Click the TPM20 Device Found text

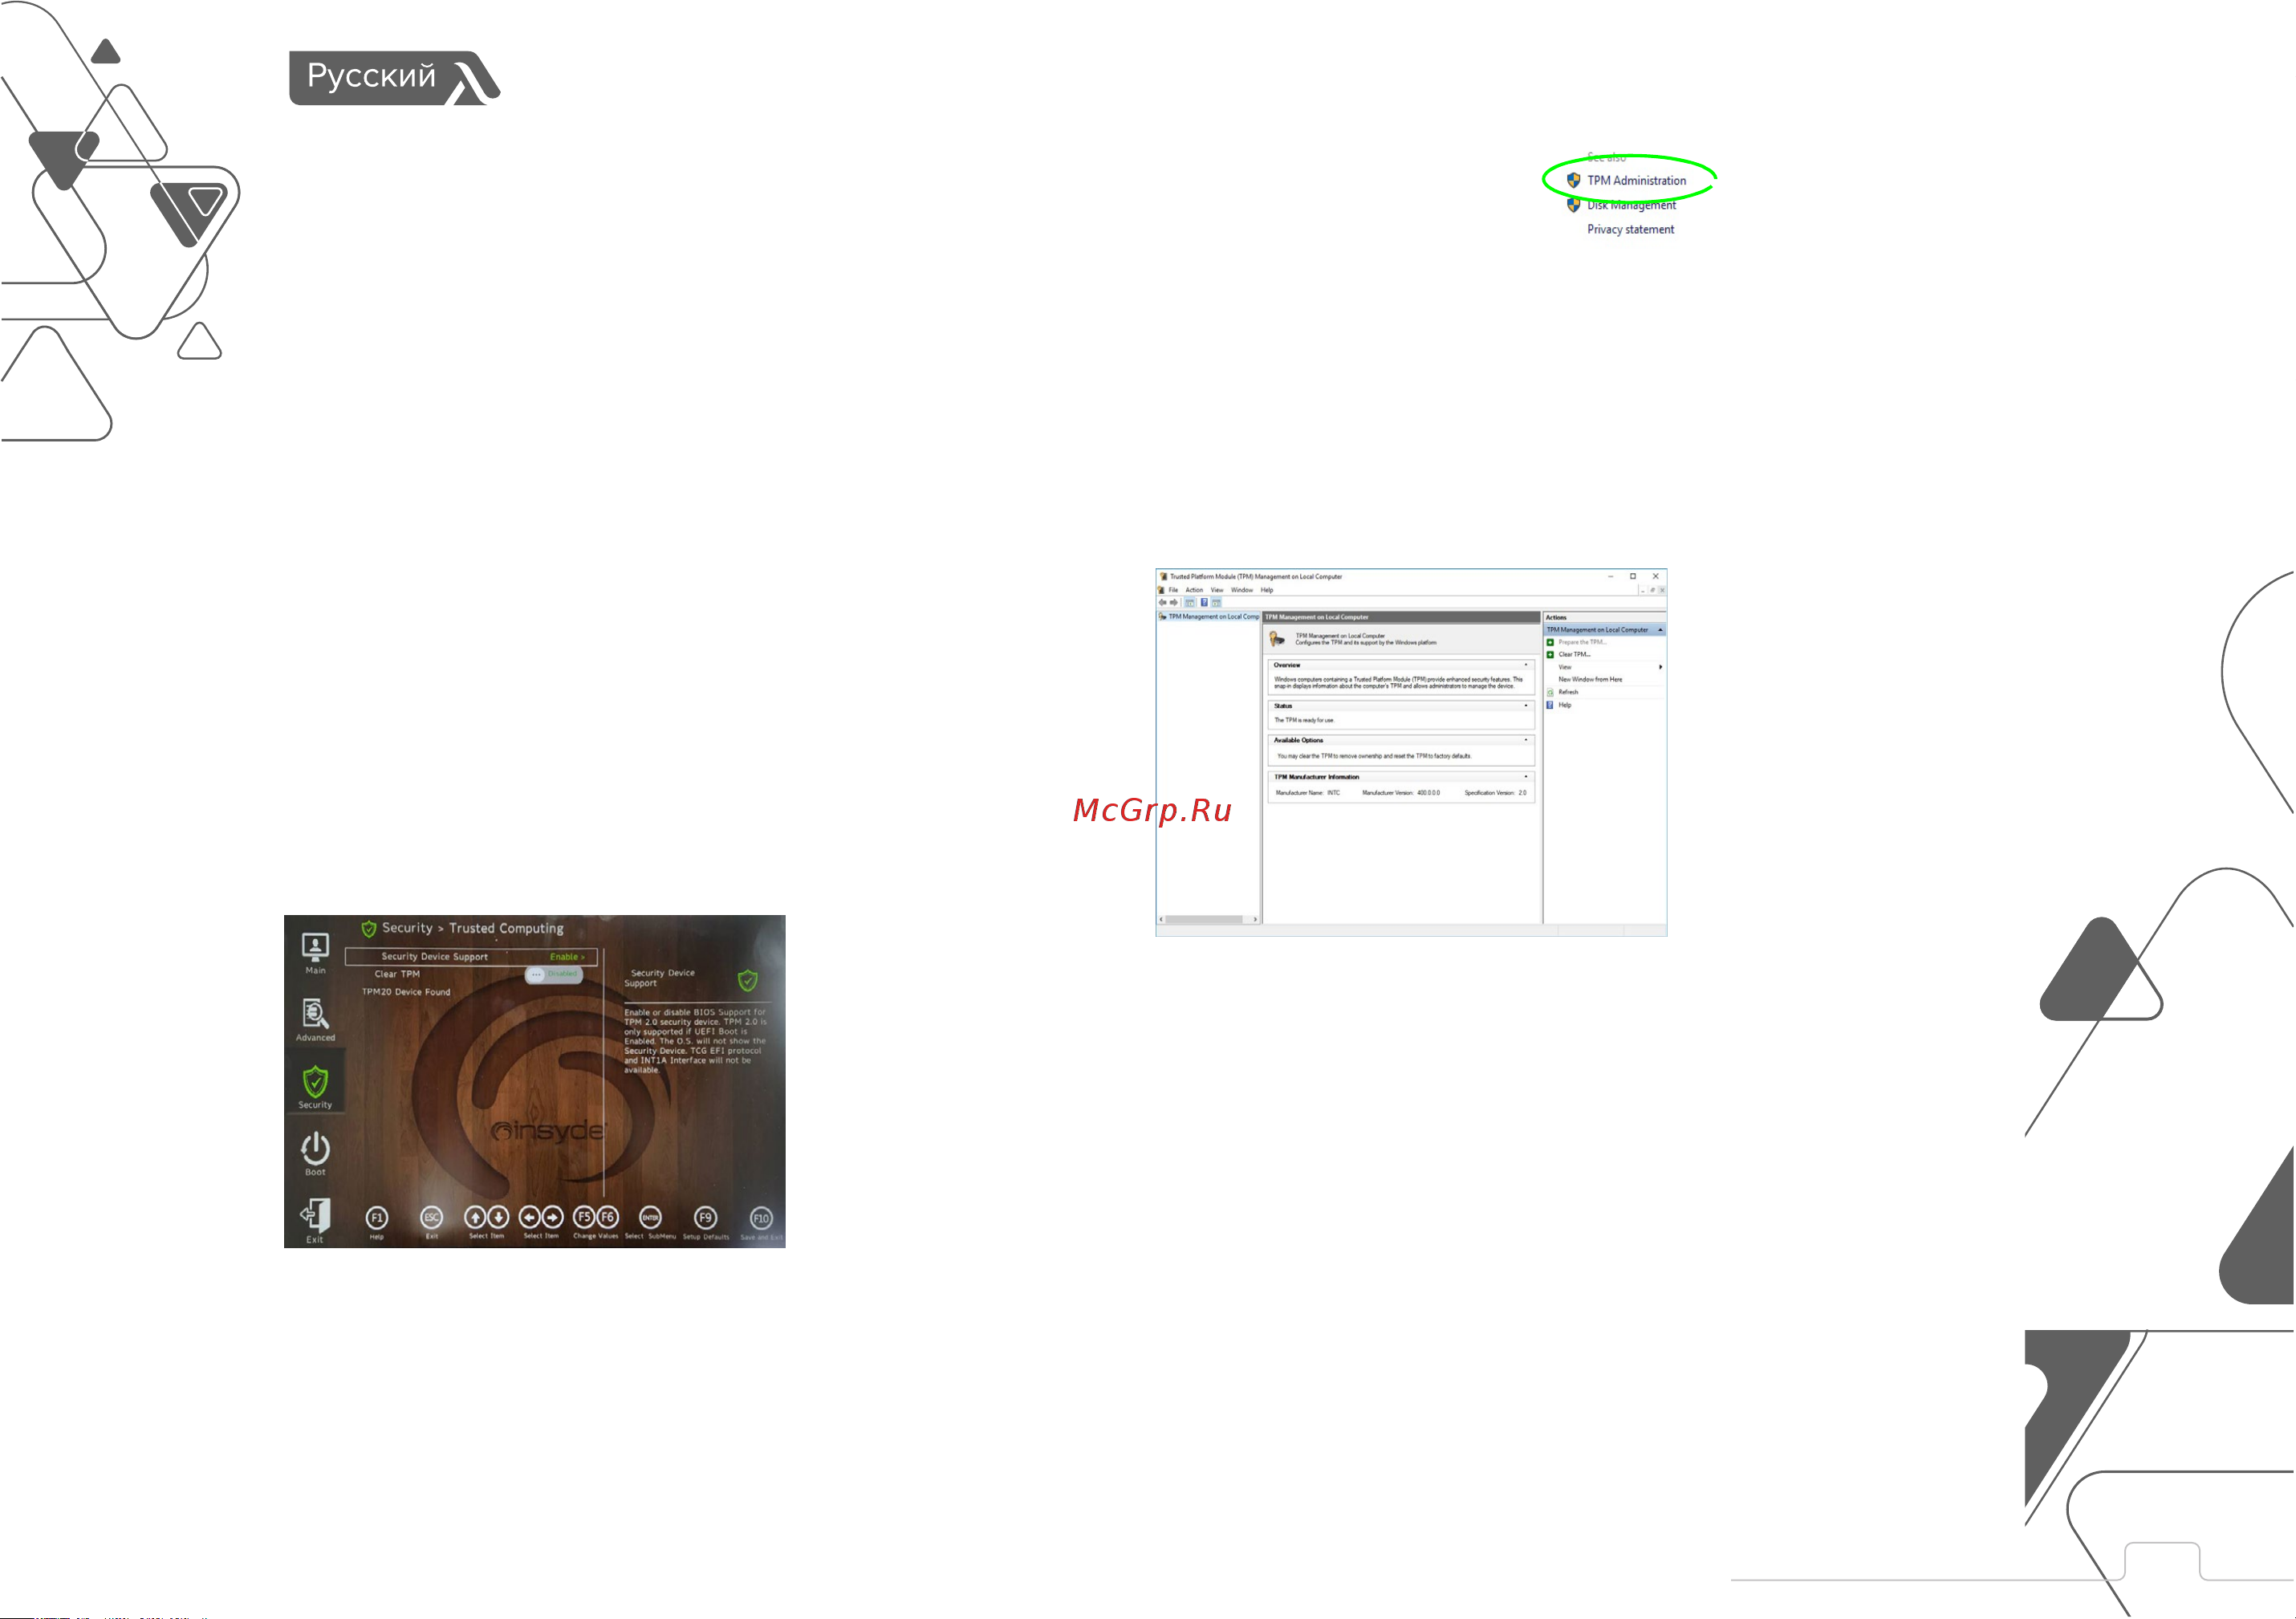[x=406, y=992]
